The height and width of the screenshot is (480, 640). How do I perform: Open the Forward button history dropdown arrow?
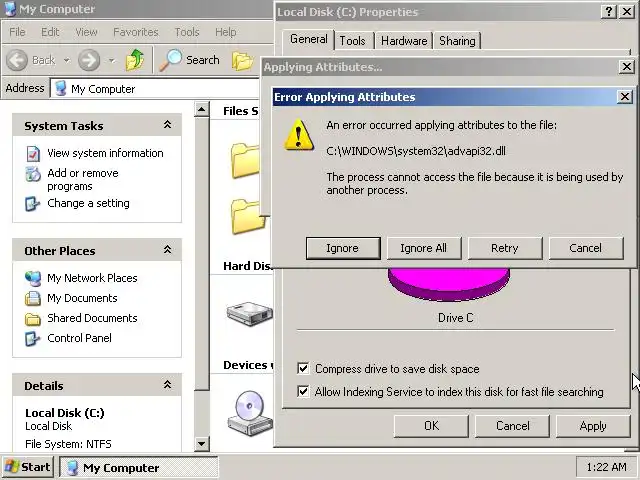(x=111, y=60)
